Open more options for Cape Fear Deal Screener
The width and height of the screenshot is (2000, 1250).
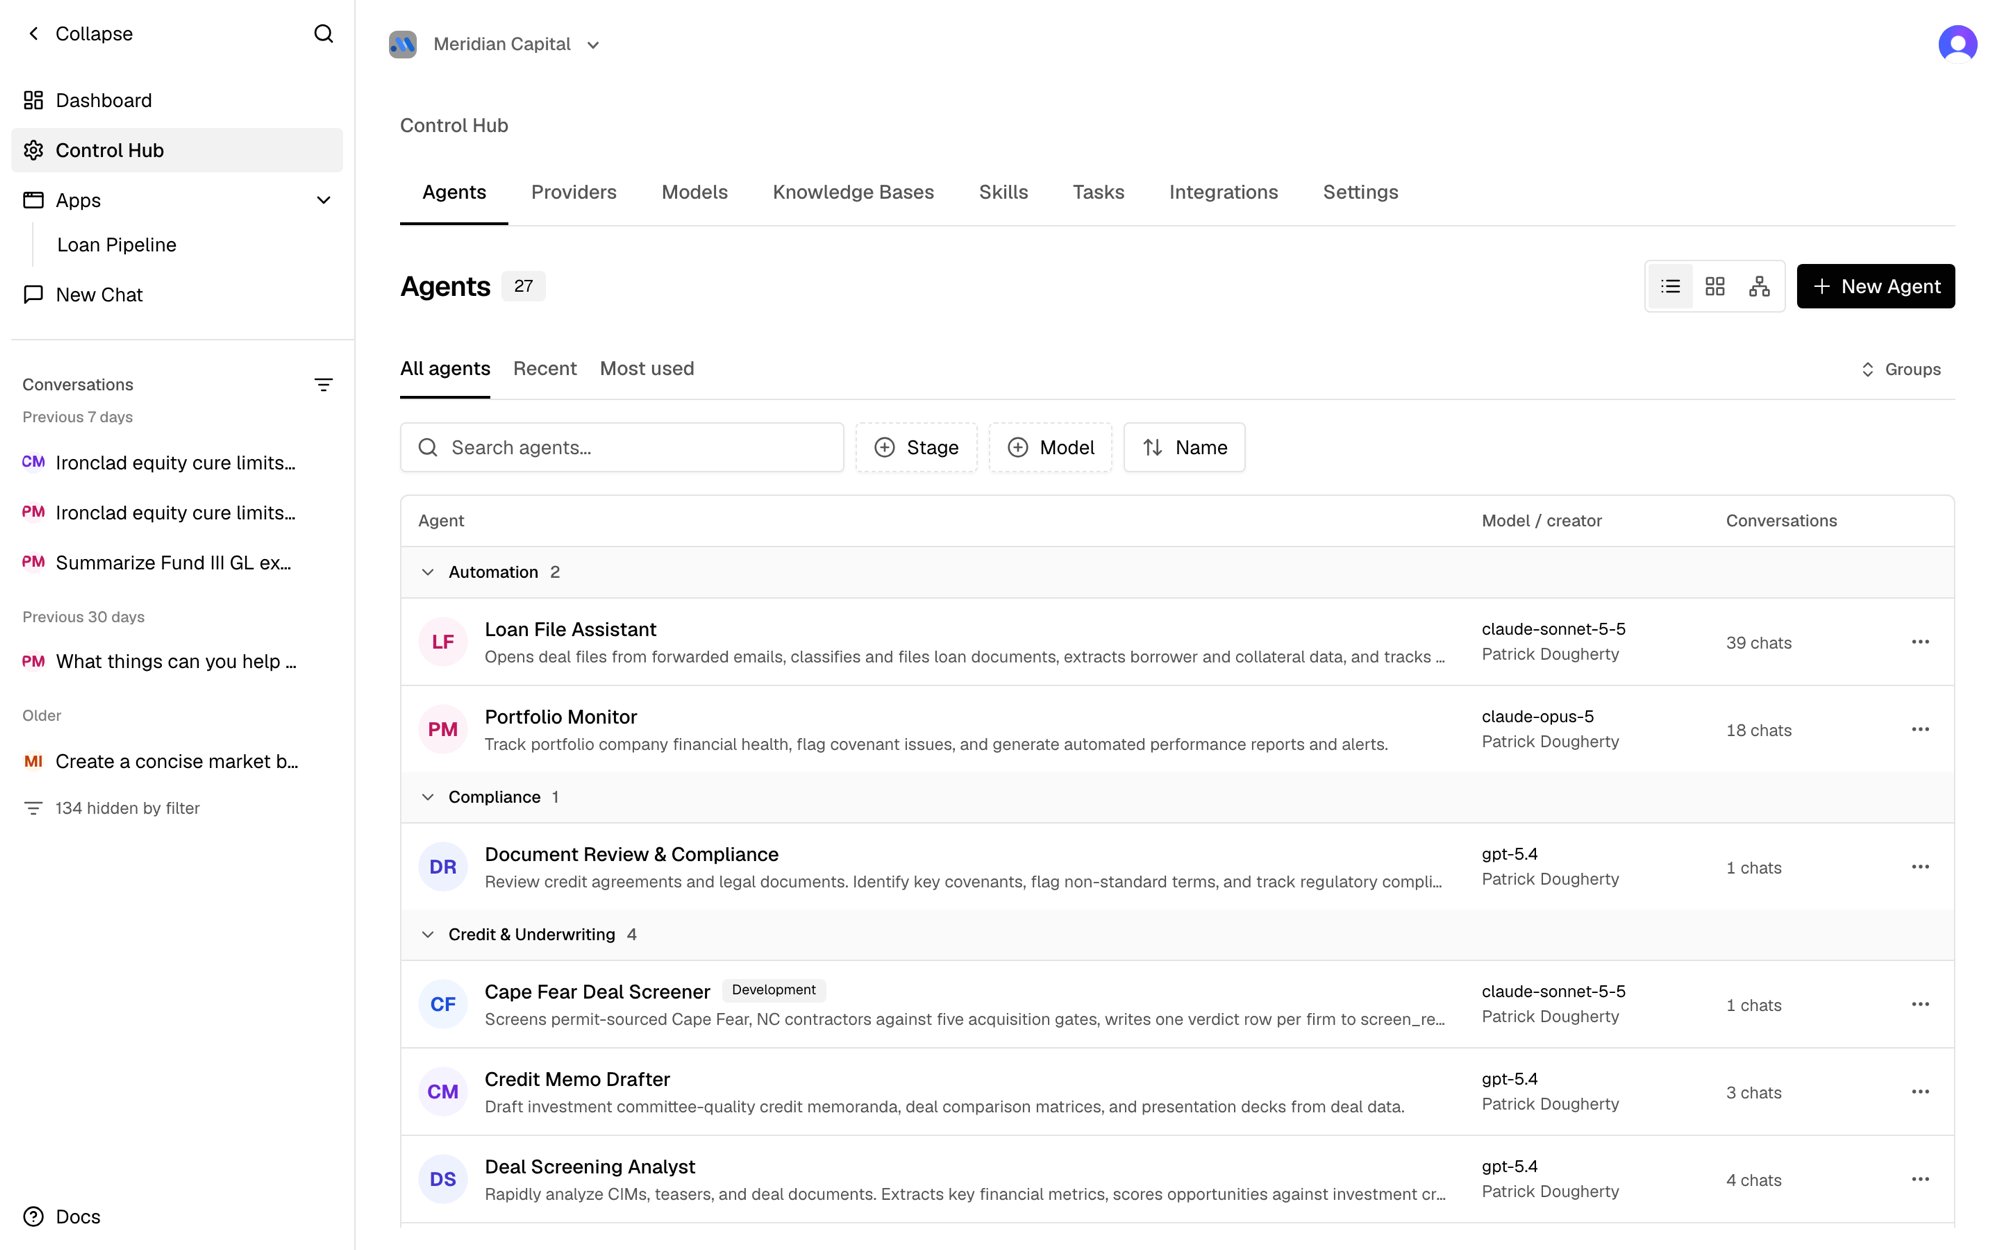pos(1920,1005)
